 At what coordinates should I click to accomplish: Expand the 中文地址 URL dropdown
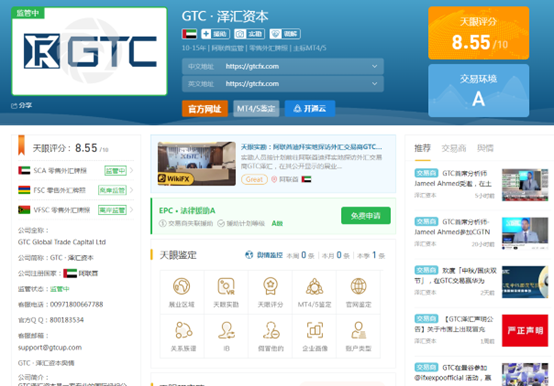tap(374, 66)
